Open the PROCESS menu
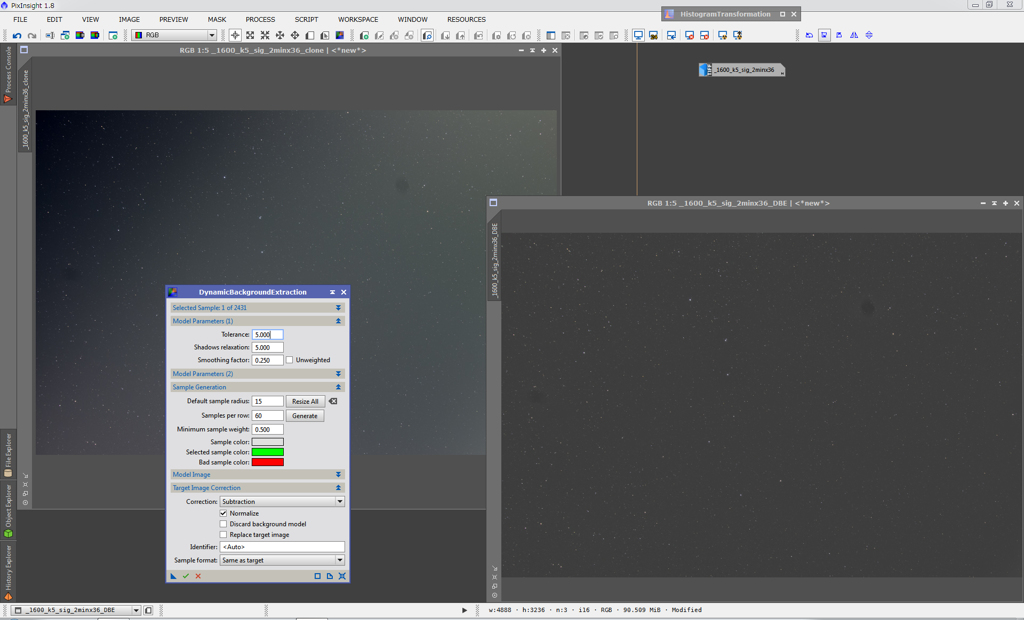 [x=261, y=20]
